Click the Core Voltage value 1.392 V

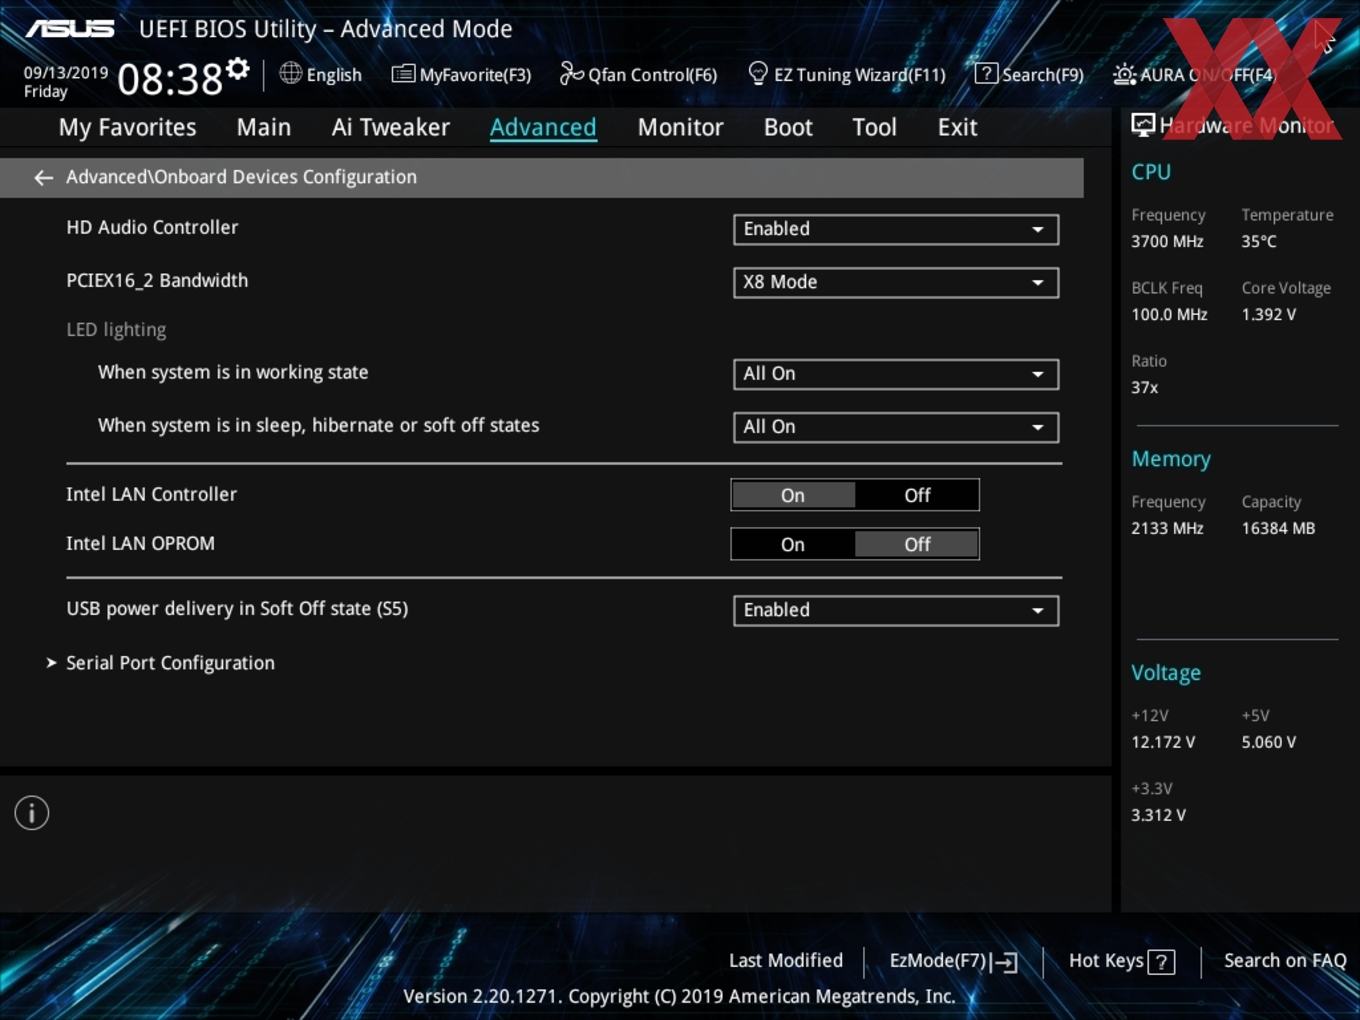(x=1269, y=314)
